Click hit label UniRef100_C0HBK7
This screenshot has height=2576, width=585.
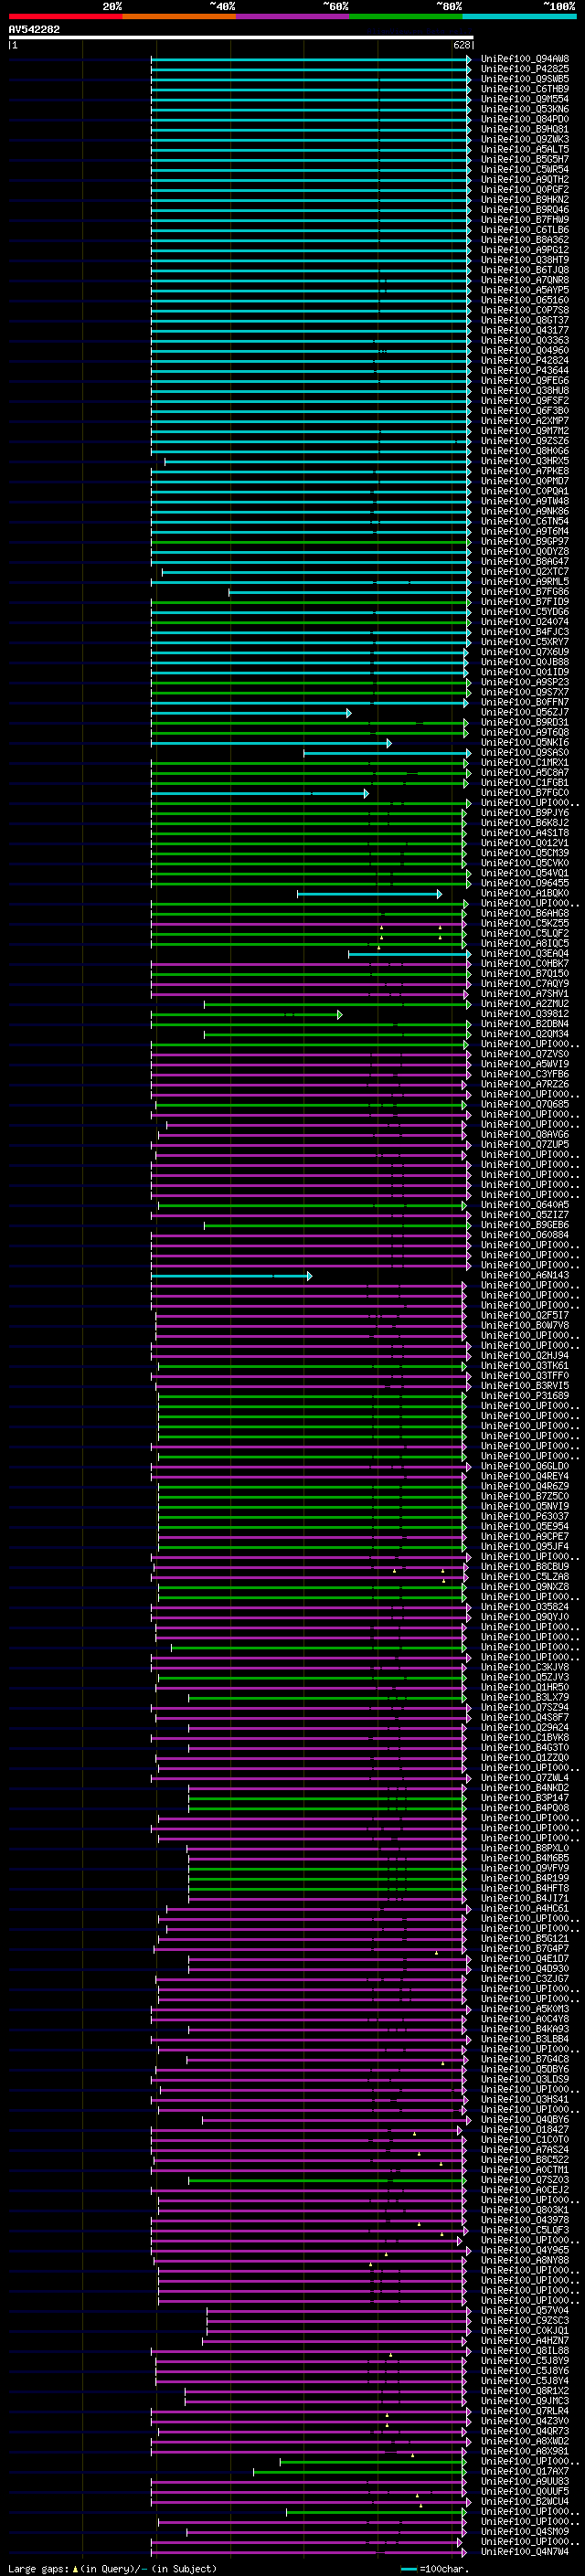525,963
